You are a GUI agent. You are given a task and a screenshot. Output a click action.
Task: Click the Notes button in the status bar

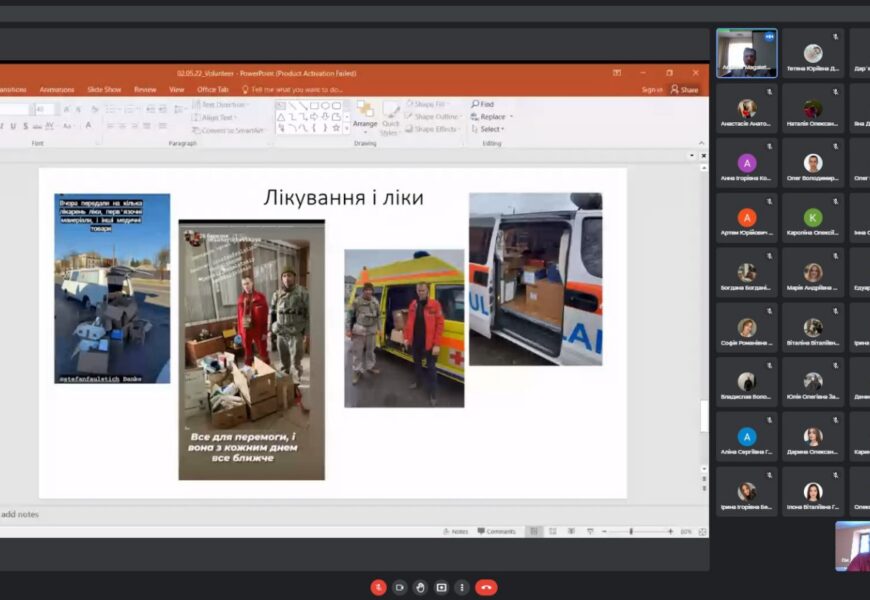click(455, 531)
